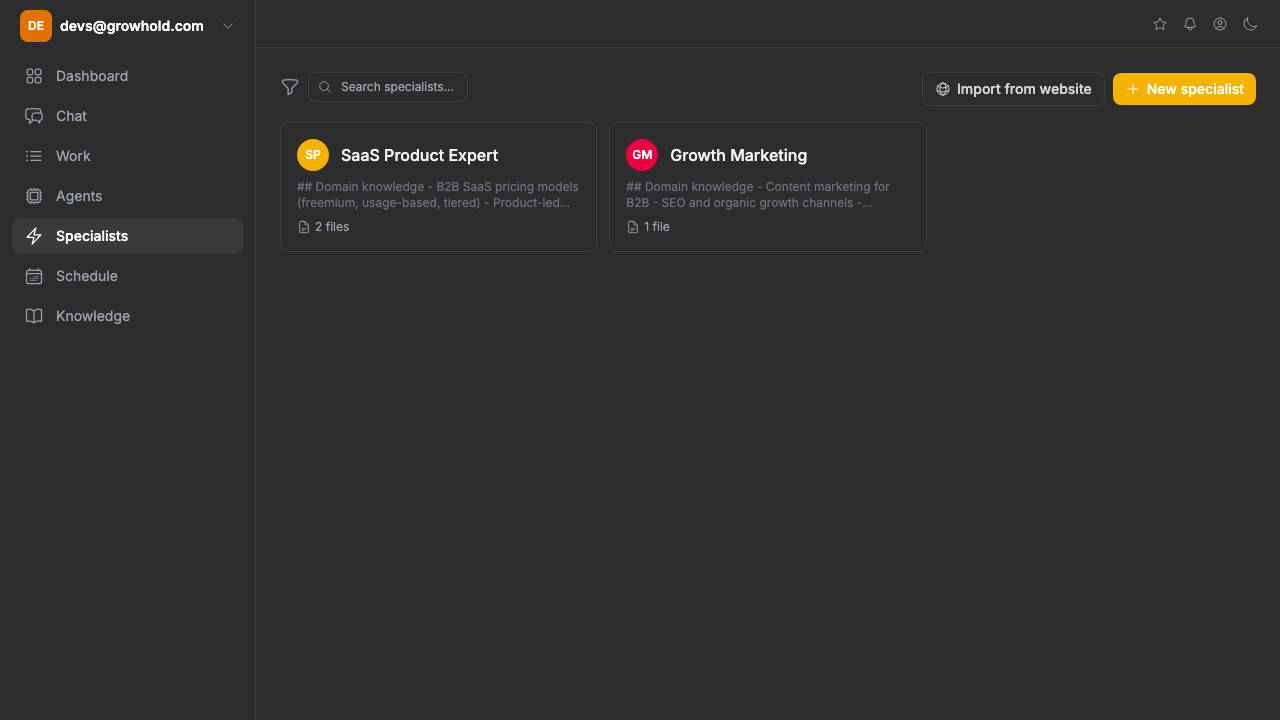Click the star favorites icon
Screen dimensions: 1280x720
1160,24
